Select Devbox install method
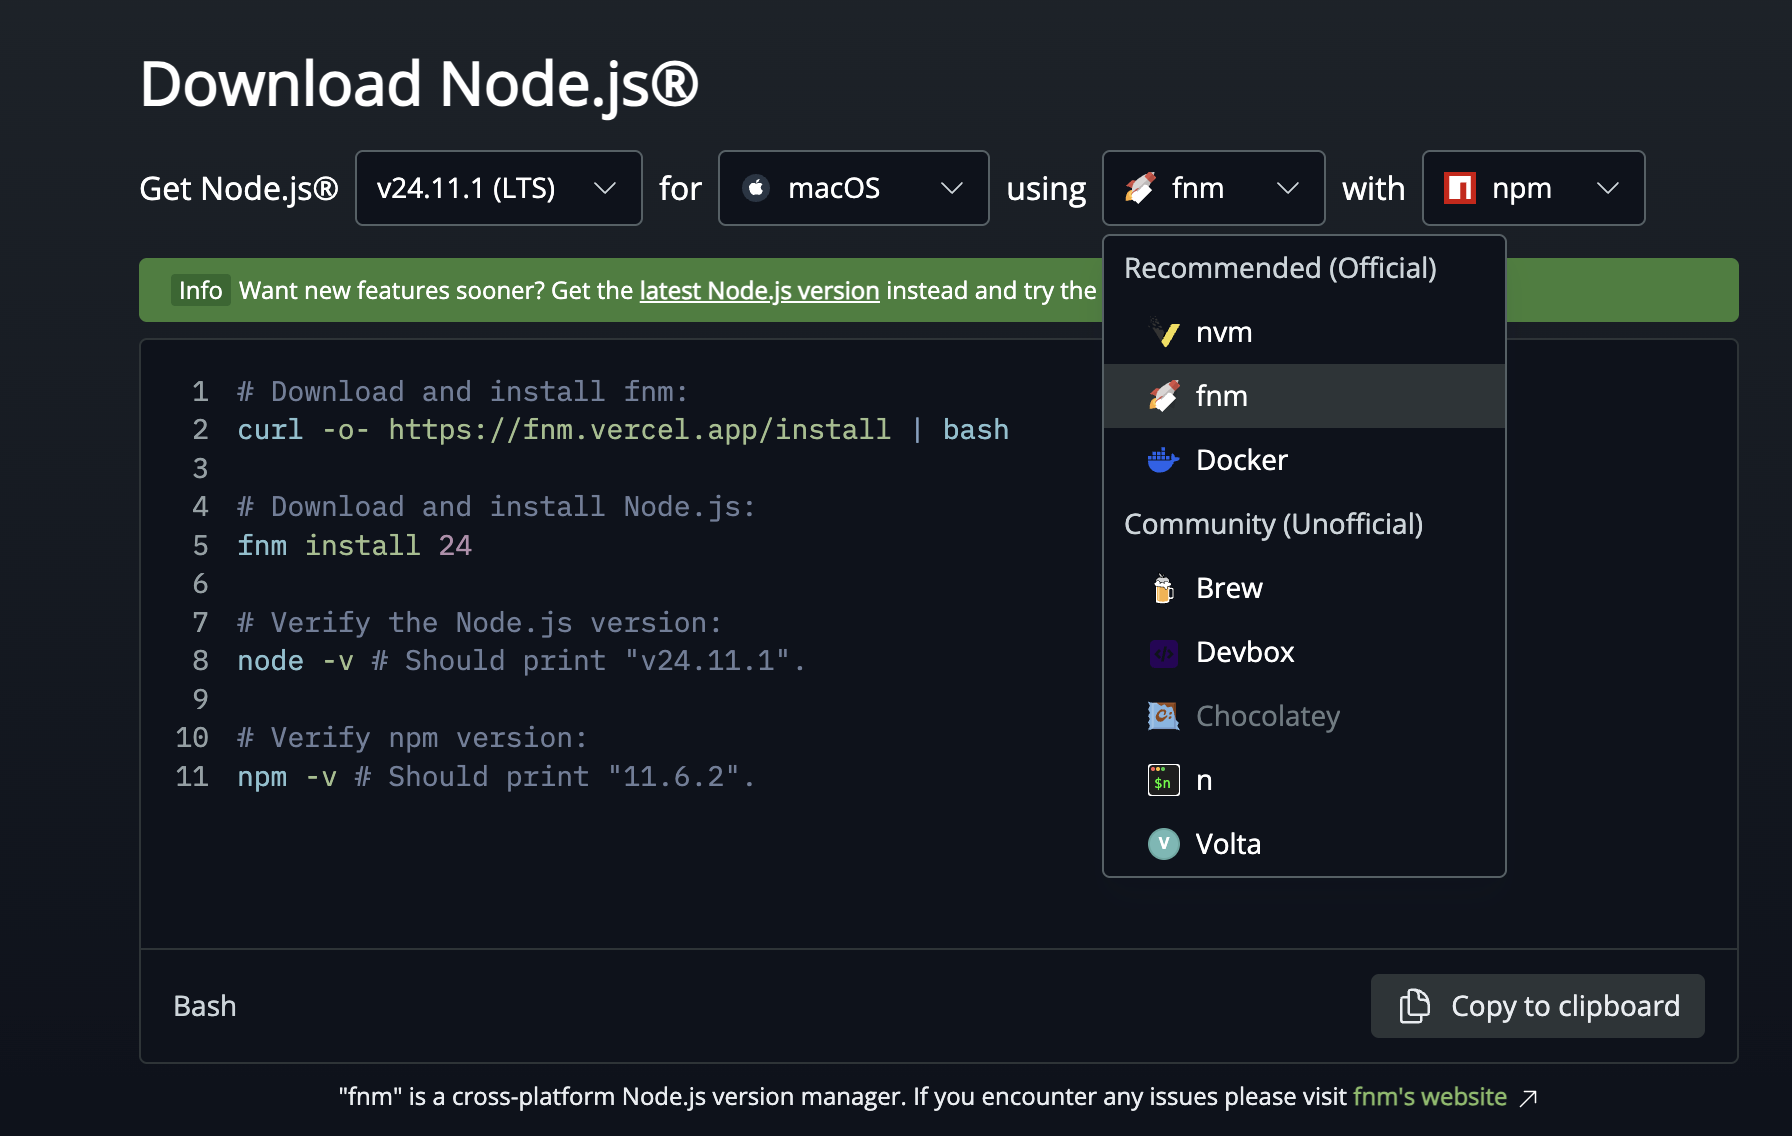 pyautogui.click(x=1304, y=652)
